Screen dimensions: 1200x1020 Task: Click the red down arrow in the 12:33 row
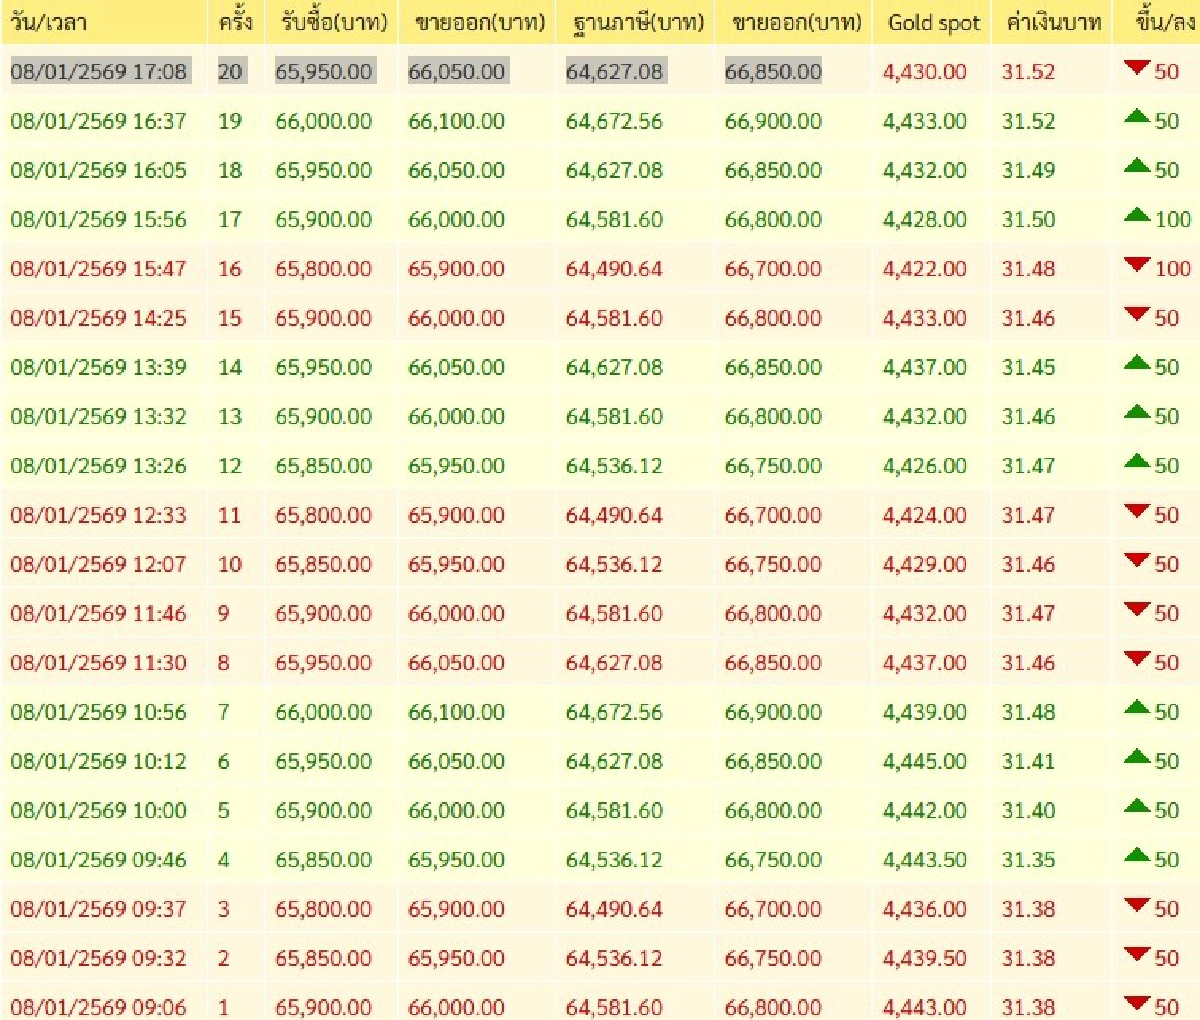pos(1136,511)
